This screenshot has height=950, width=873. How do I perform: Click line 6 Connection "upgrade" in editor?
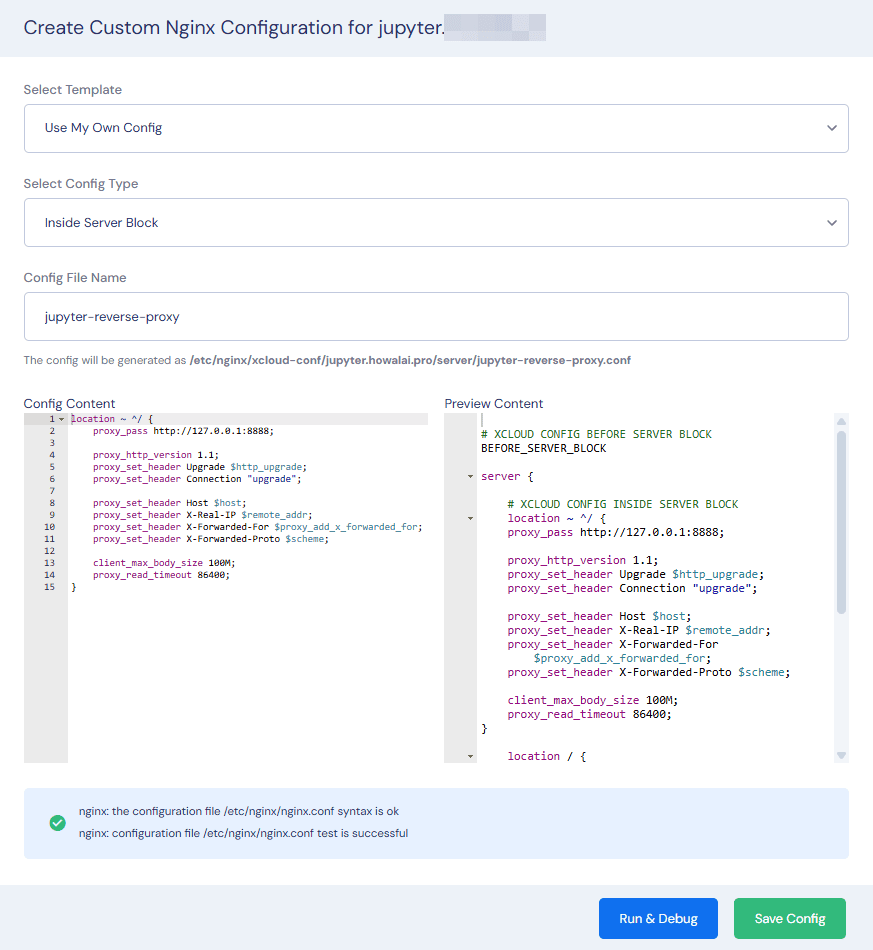pyautogui.click(x=197, y=479)
